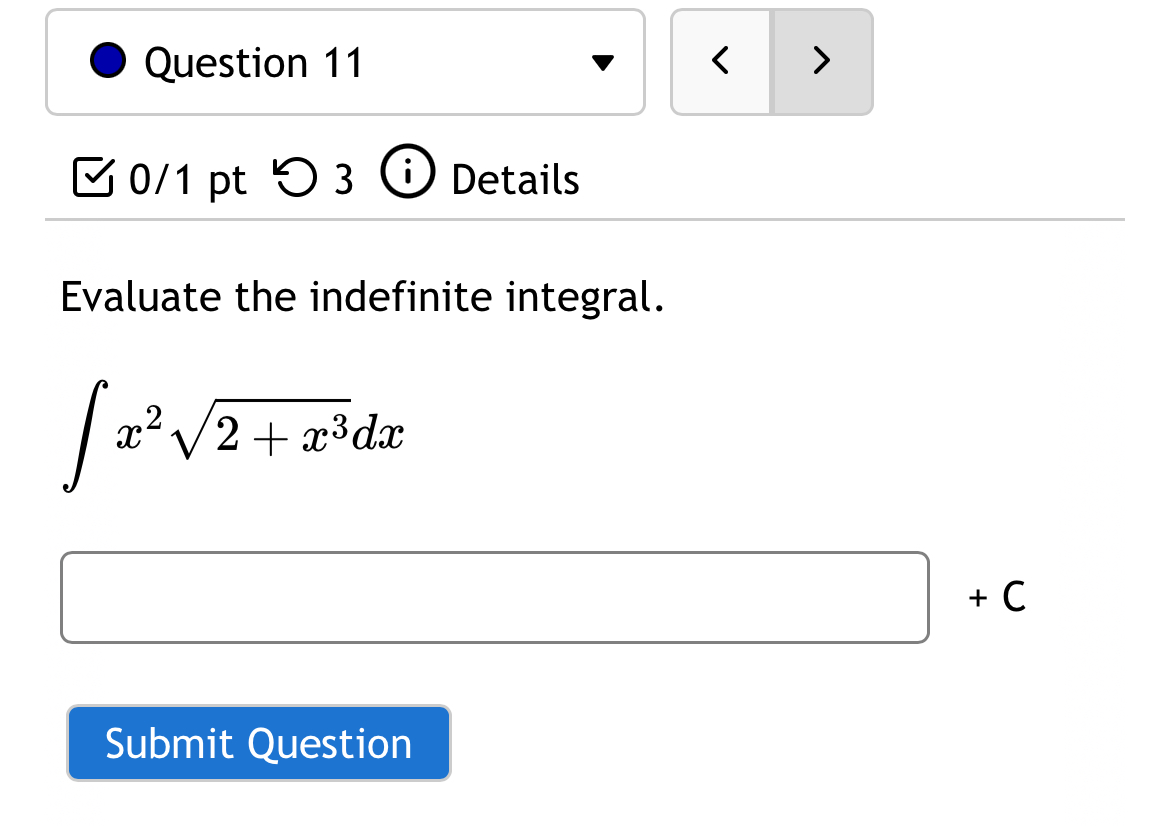Click the checkmark inside the score box icon
Viewport: 1170px width, 826px height.
pos(95,178)
